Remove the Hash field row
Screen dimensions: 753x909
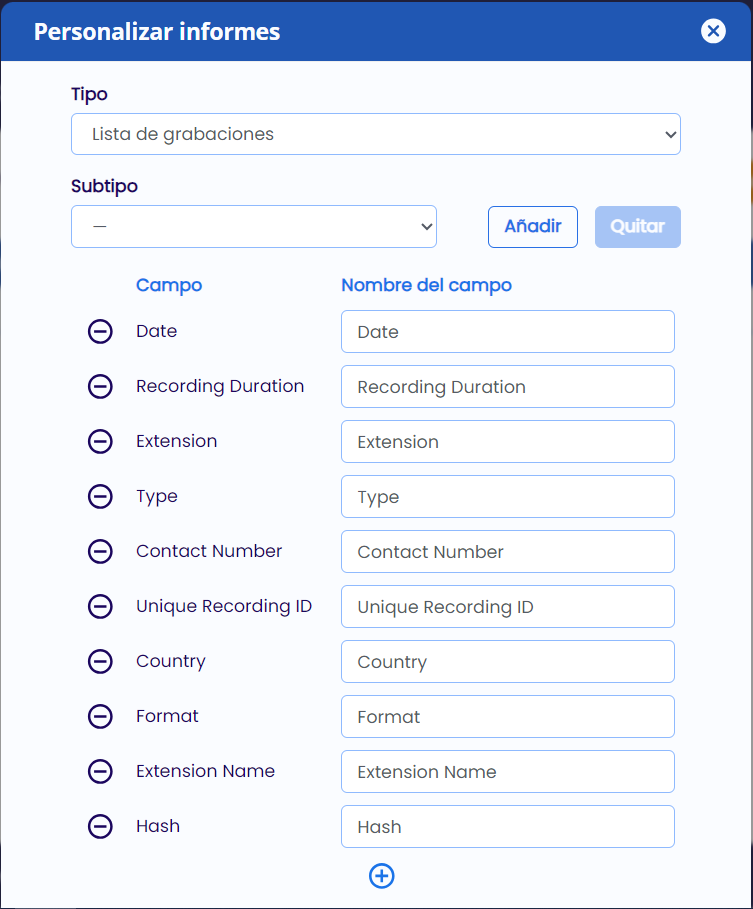click(100, 827)
